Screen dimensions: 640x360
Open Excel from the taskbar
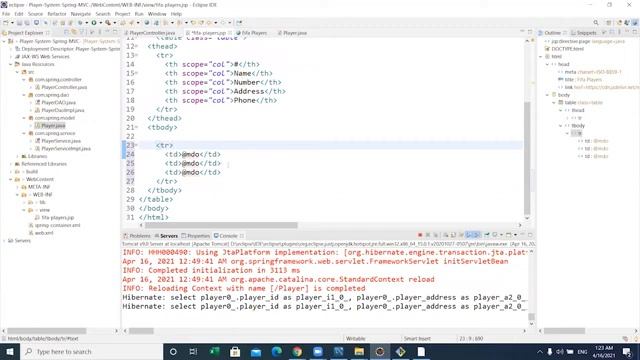214,351
